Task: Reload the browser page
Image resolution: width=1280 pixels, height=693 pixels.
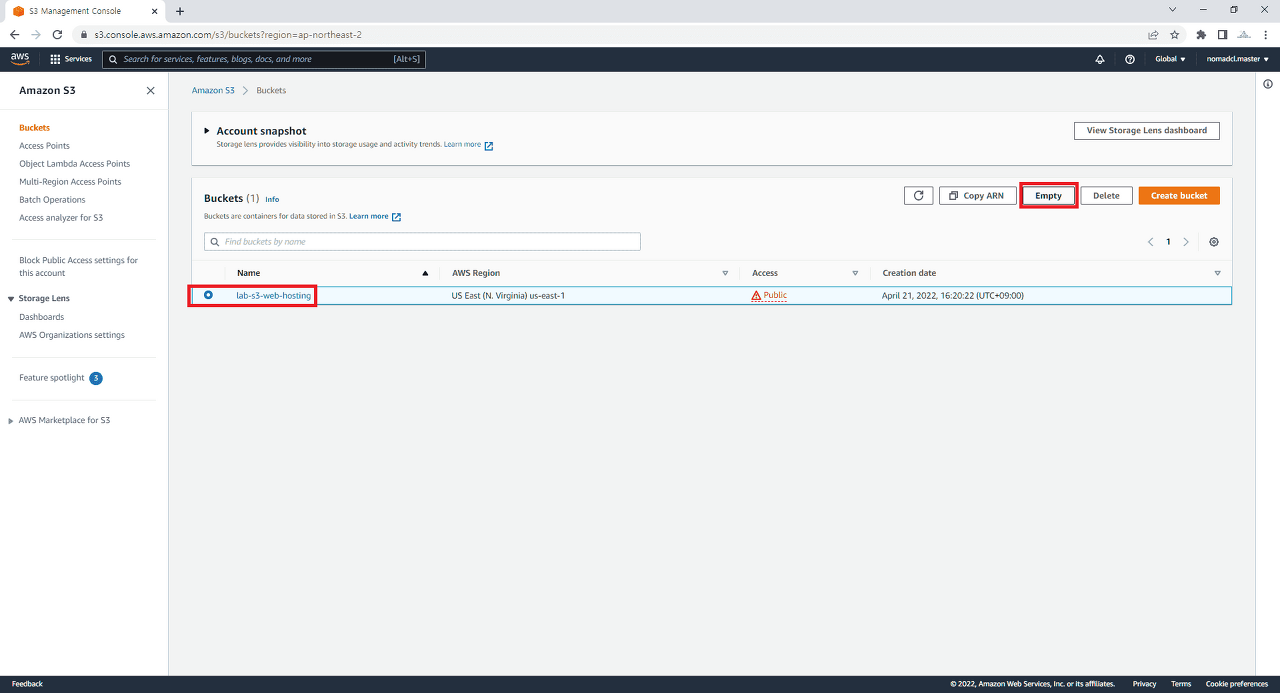Action: click(x=58, y=34)
